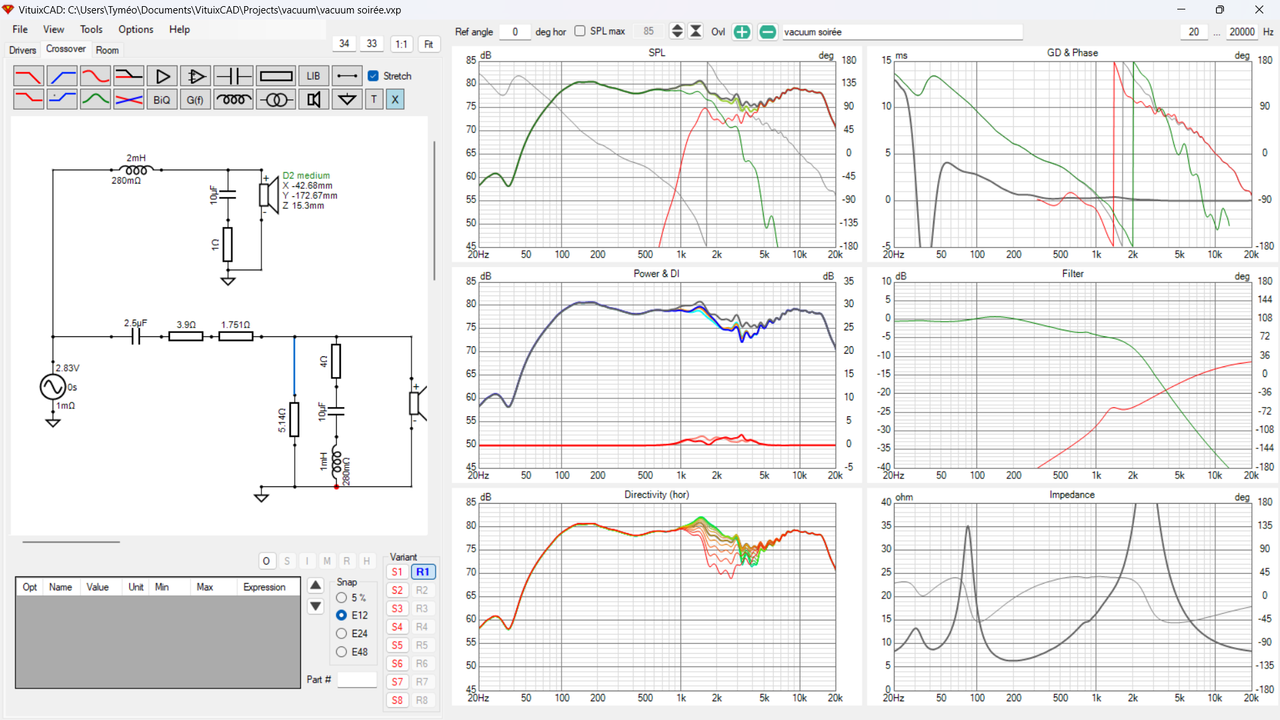Insert the buffer amplifier triangle component
This screenshot has width=1280, height=720.
(x=162, y=76)
